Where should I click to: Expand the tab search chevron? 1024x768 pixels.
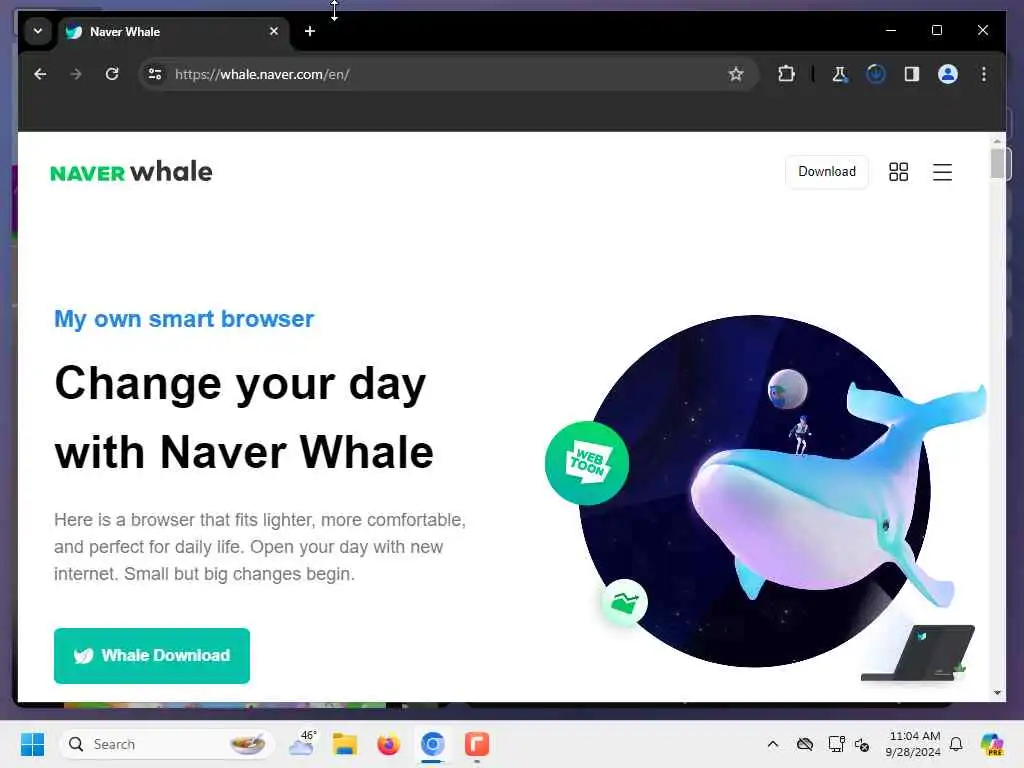tap(38, 31)
